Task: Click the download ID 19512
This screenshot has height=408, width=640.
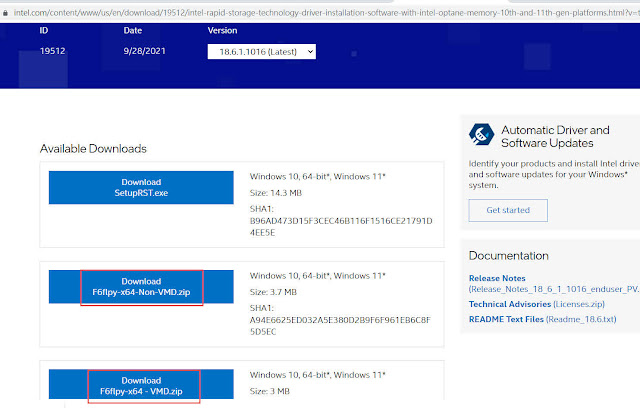Action: pyautogui.click(x=53, y=51)
